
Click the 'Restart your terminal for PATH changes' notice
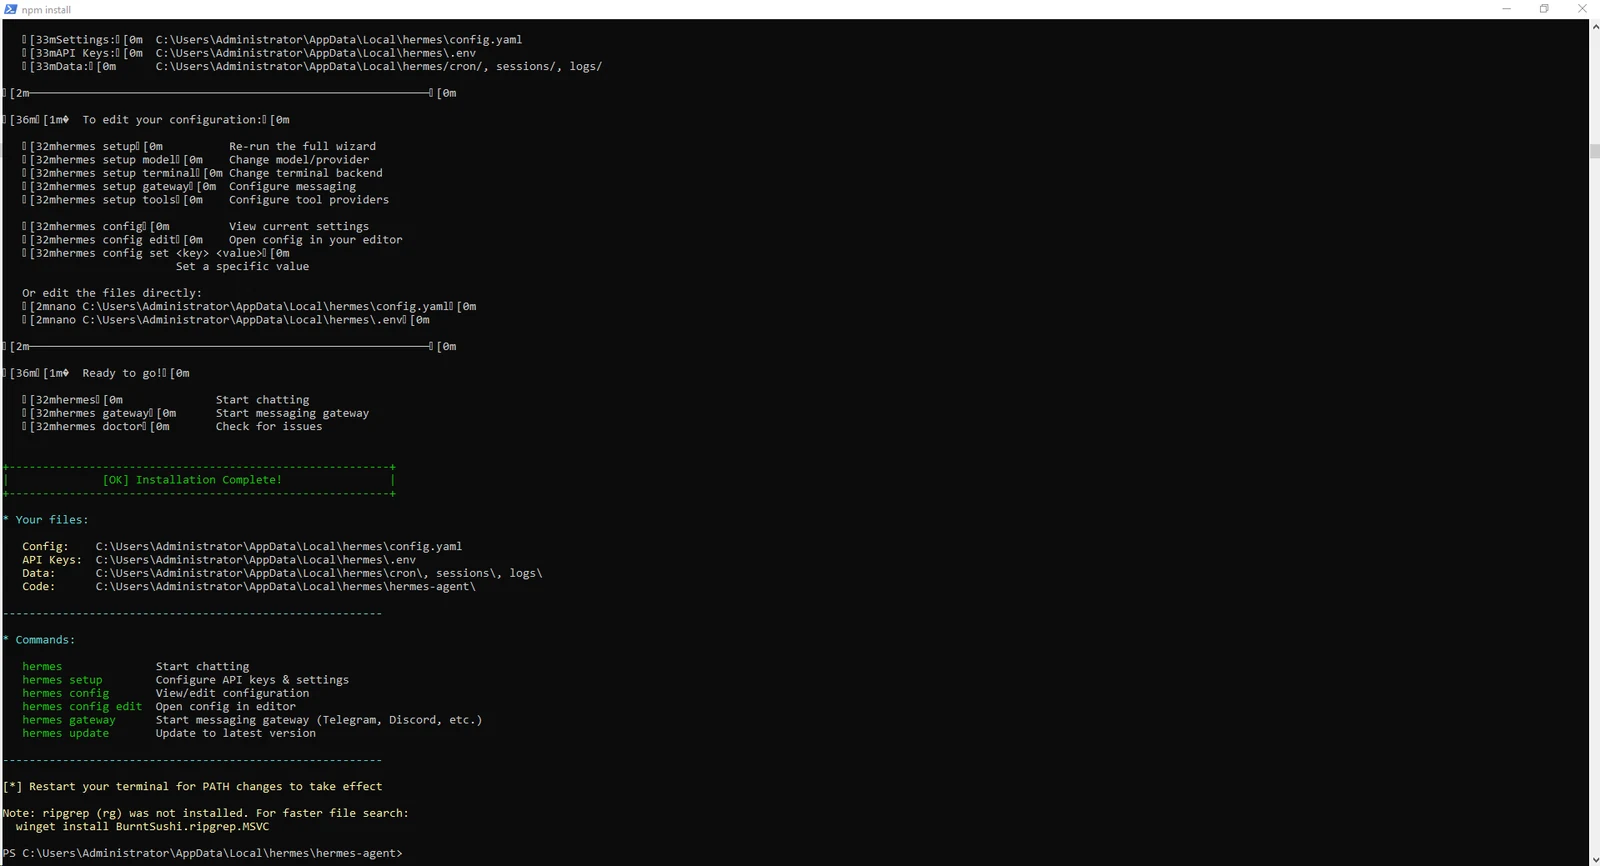[193, 787]
